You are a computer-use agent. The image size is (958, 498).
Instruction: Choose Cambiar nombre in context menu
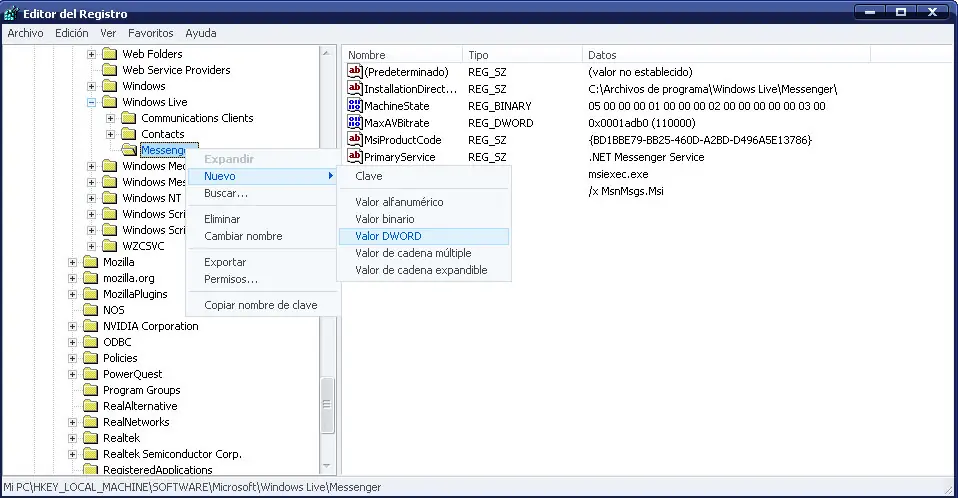click(x=262, y=236)
